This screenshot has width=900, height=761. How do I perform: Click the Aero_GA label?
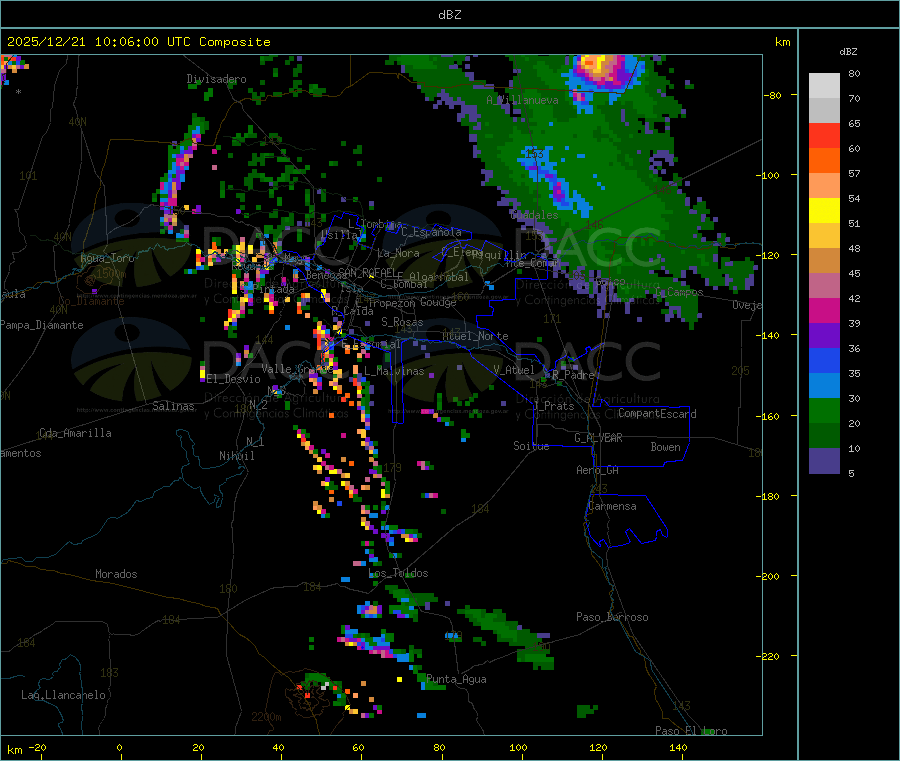(597, 470)
